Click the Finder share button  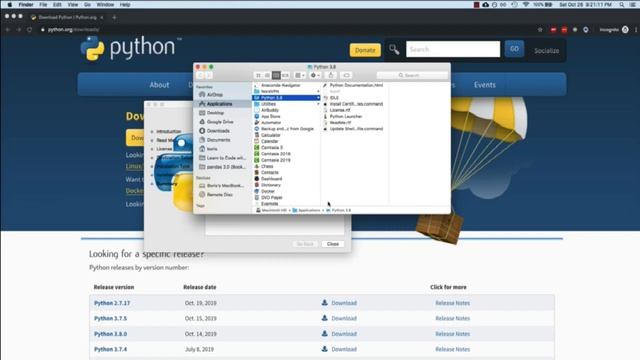click(x=331, y=75)
